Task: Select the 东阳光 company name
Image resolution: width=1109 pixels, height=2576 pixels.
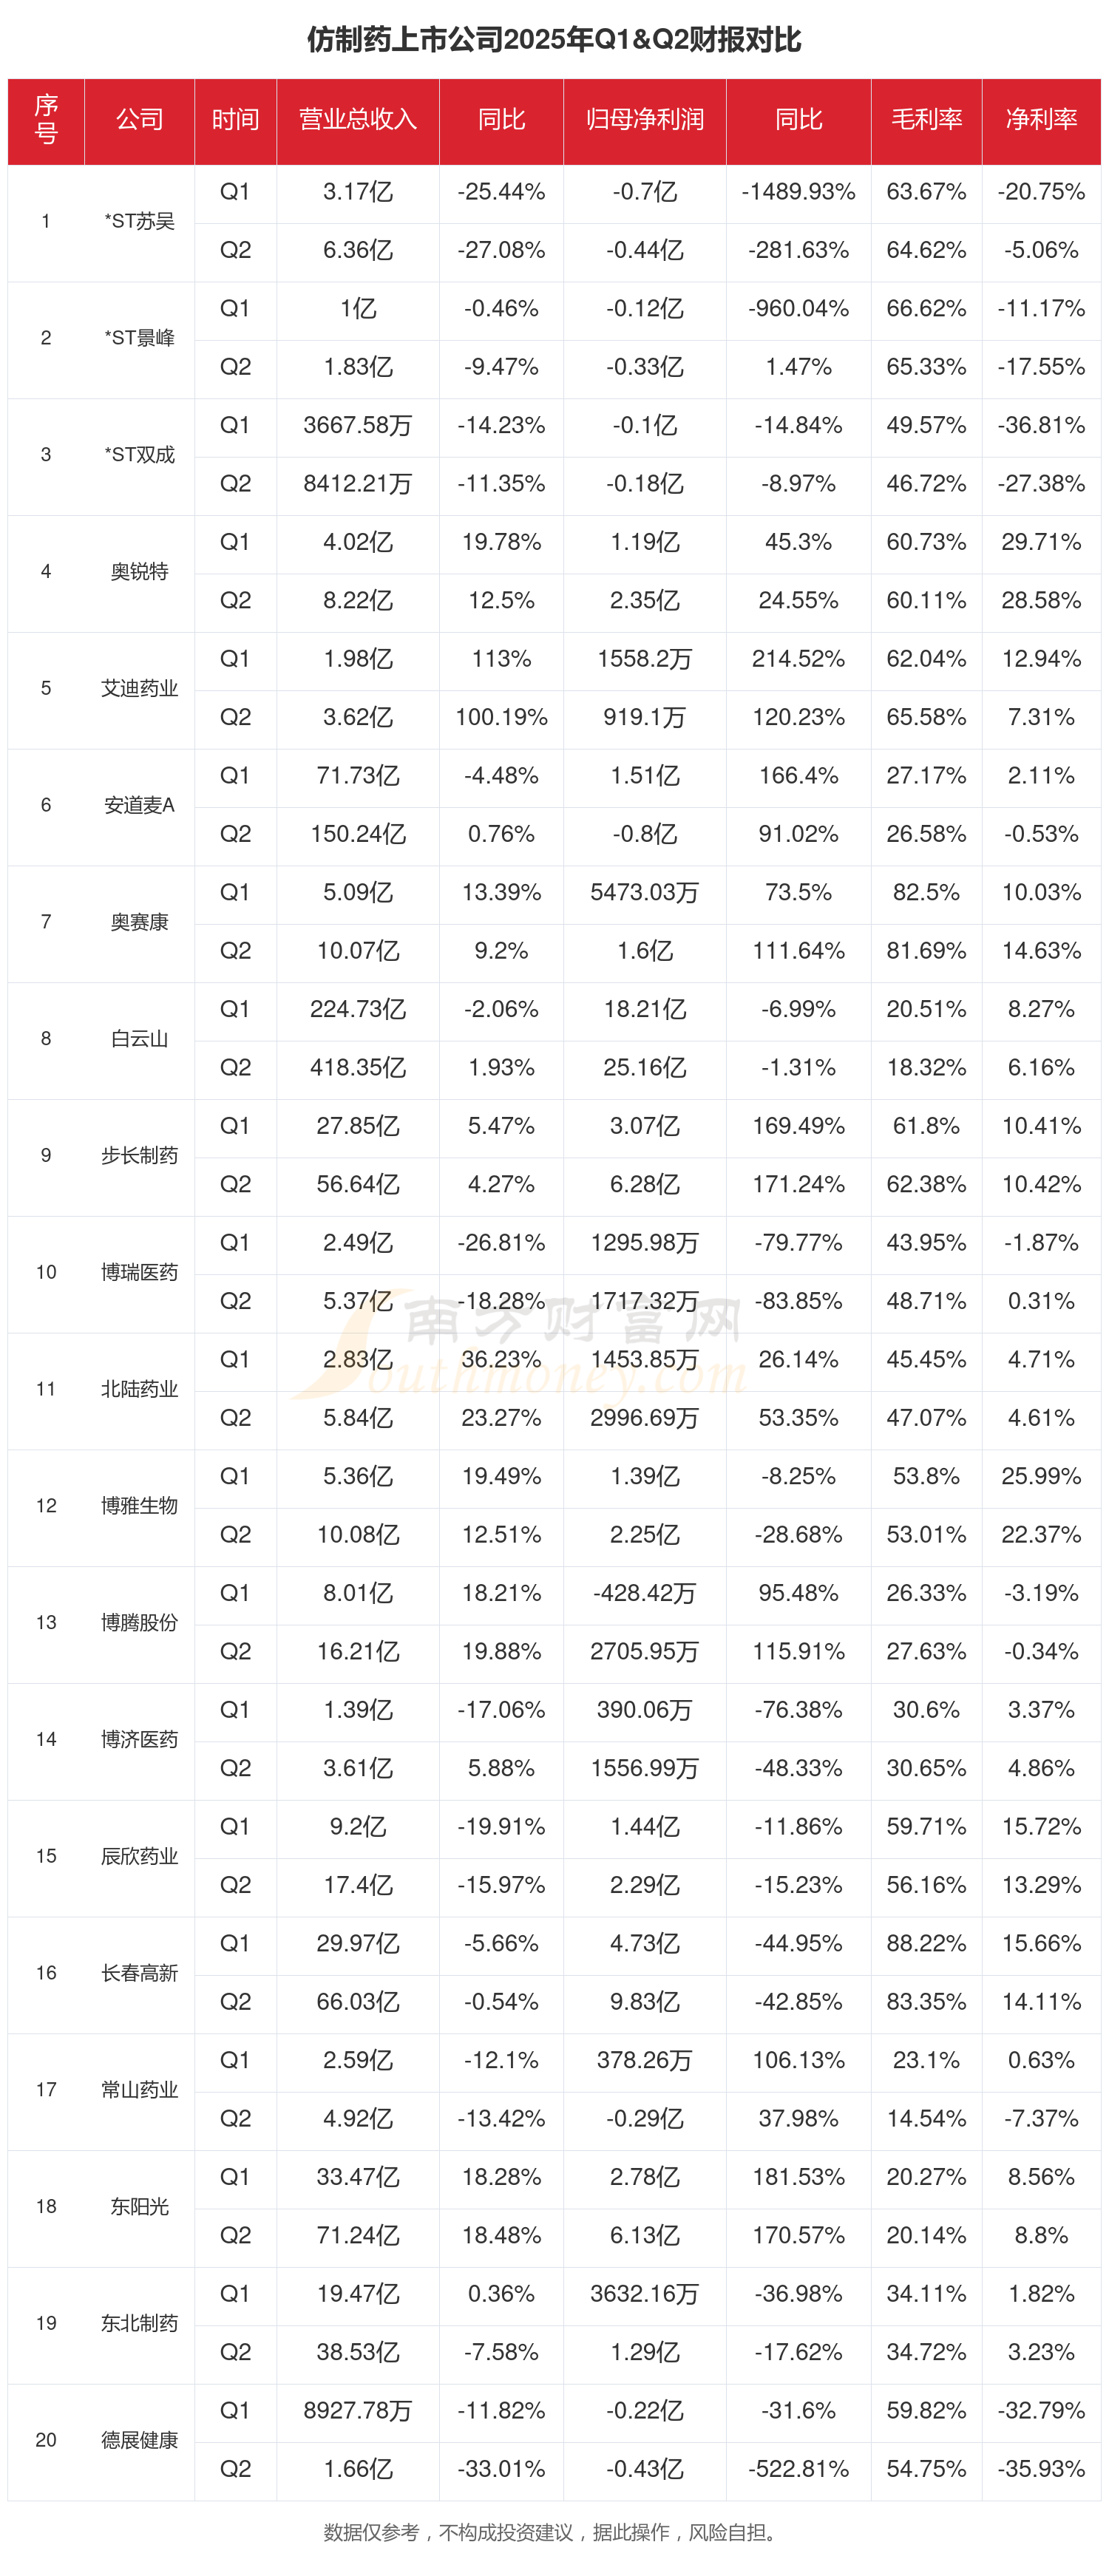Action: 139,2206
